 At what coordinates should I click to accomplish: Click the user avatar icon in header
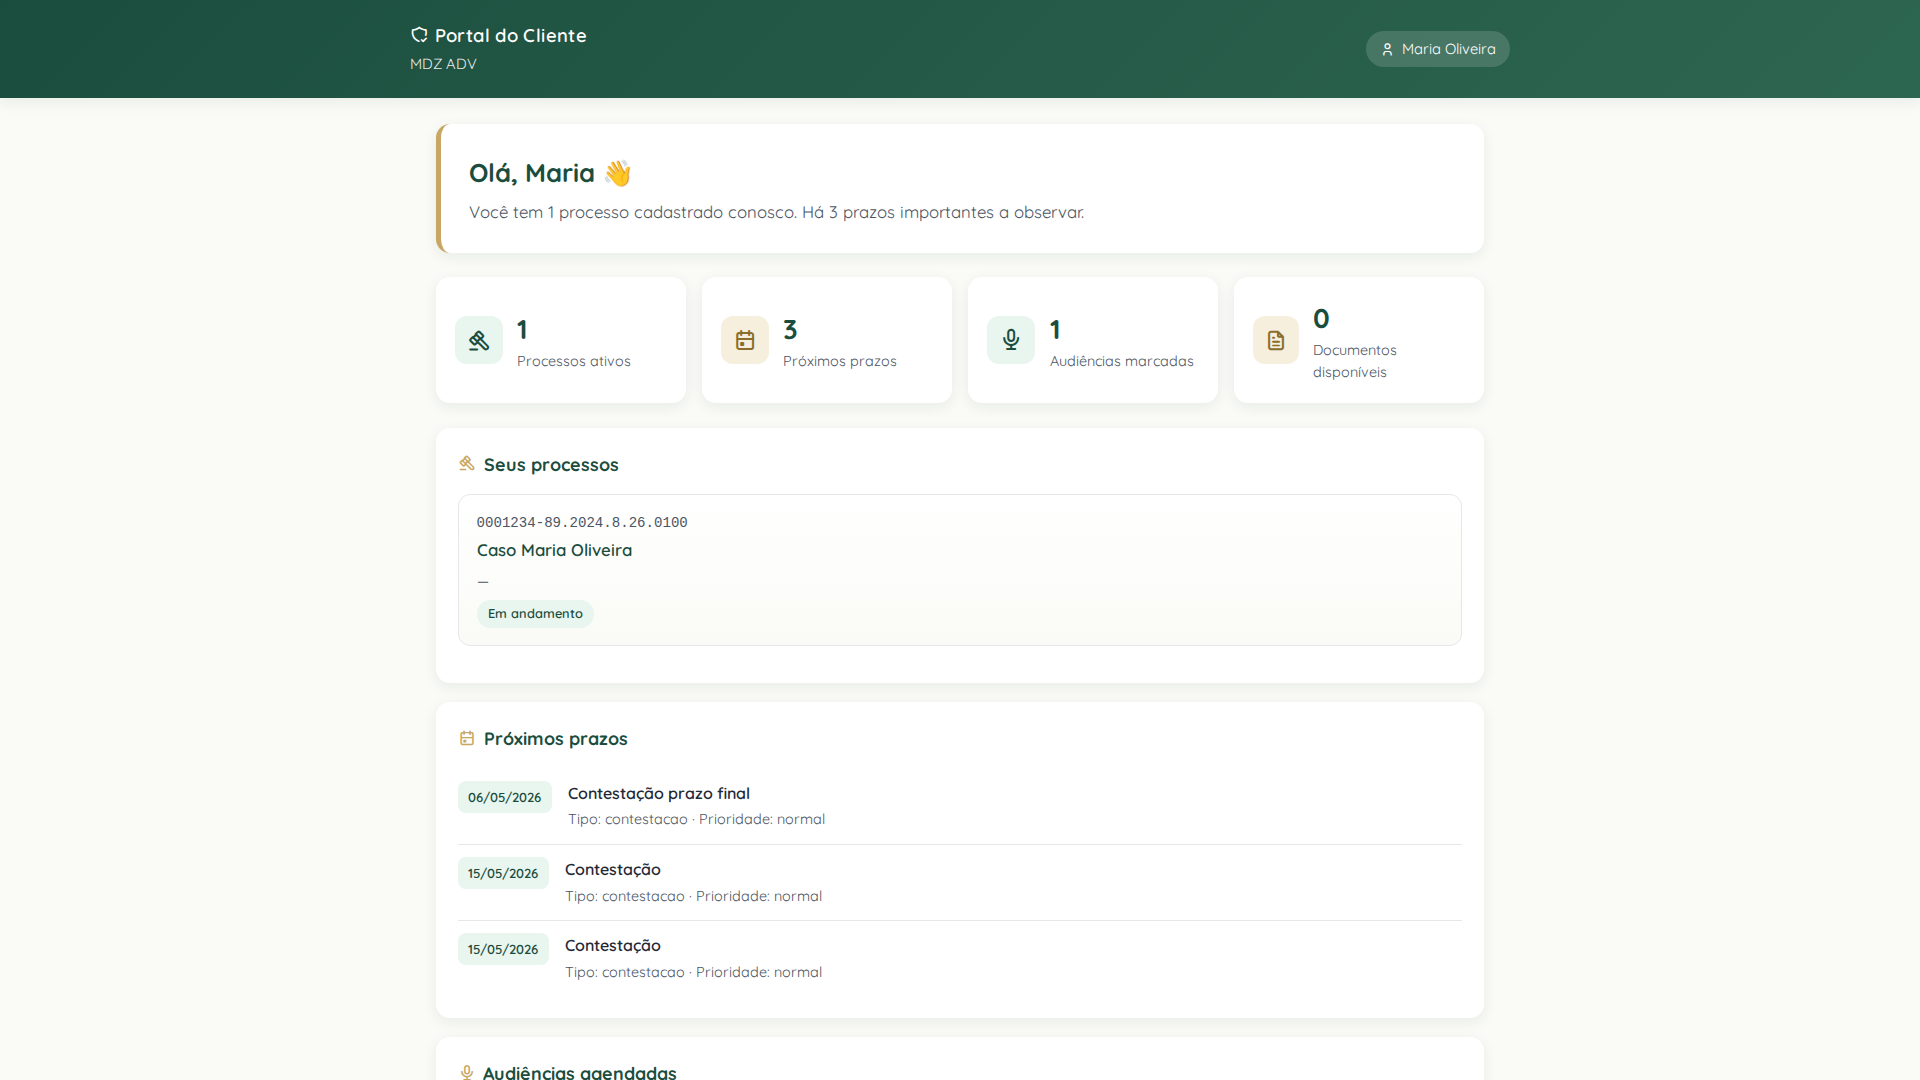(1387, 49)
